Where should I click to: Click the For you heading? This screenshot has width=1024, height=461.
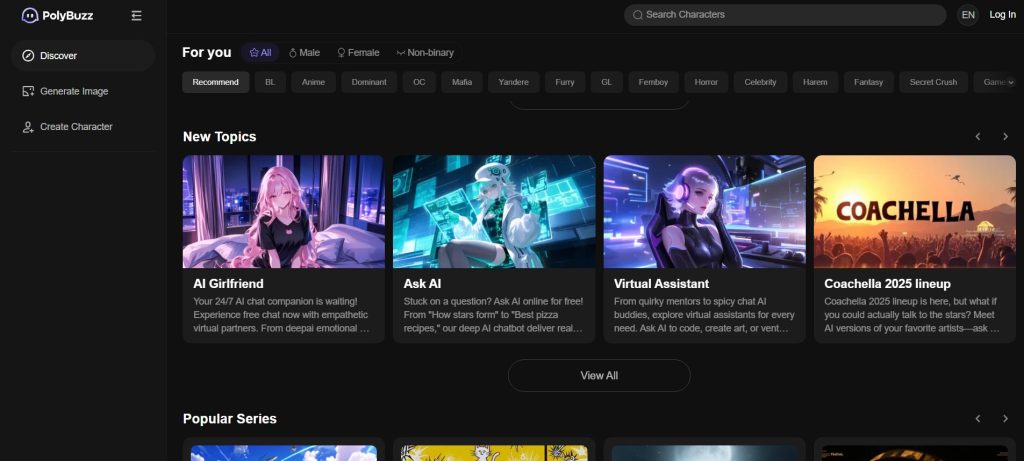click(206, 53)
